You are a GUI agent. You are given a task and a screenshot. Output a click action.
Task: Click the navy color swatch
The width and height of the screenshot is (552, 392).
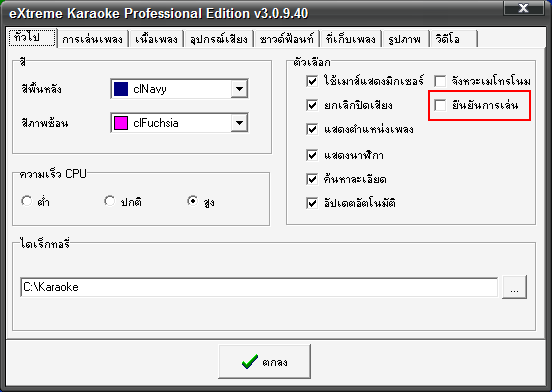pos(121,89)
